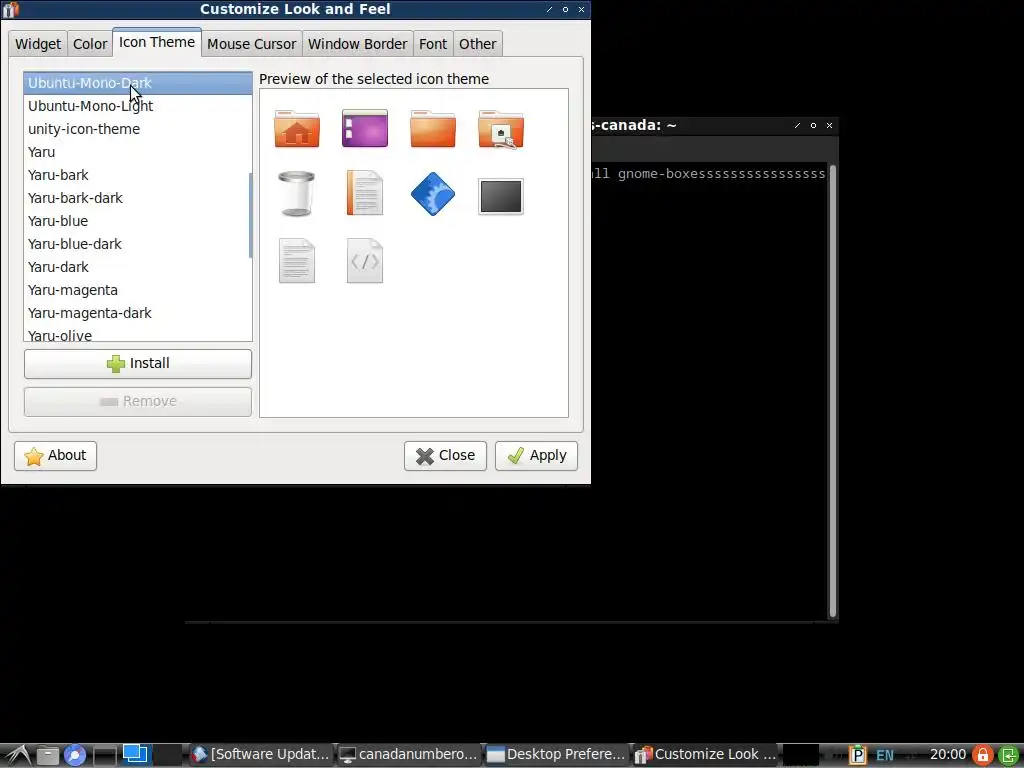Switch to Desktop Preferences taskbar entry

click(556, 754)
